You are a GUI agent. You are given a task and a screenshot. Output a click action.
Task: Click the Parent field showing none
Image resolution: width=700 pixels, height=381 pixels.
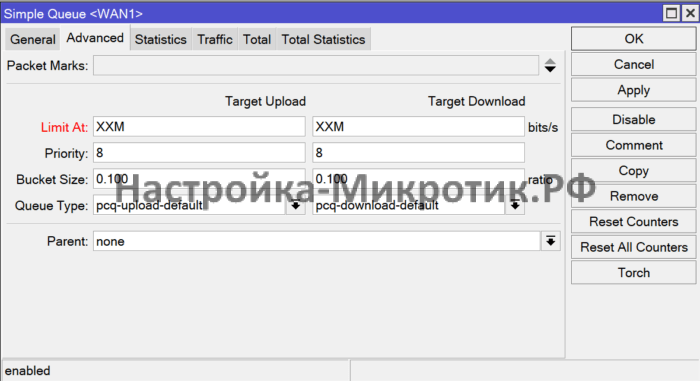pyautogui.click(x=317, y=241)
